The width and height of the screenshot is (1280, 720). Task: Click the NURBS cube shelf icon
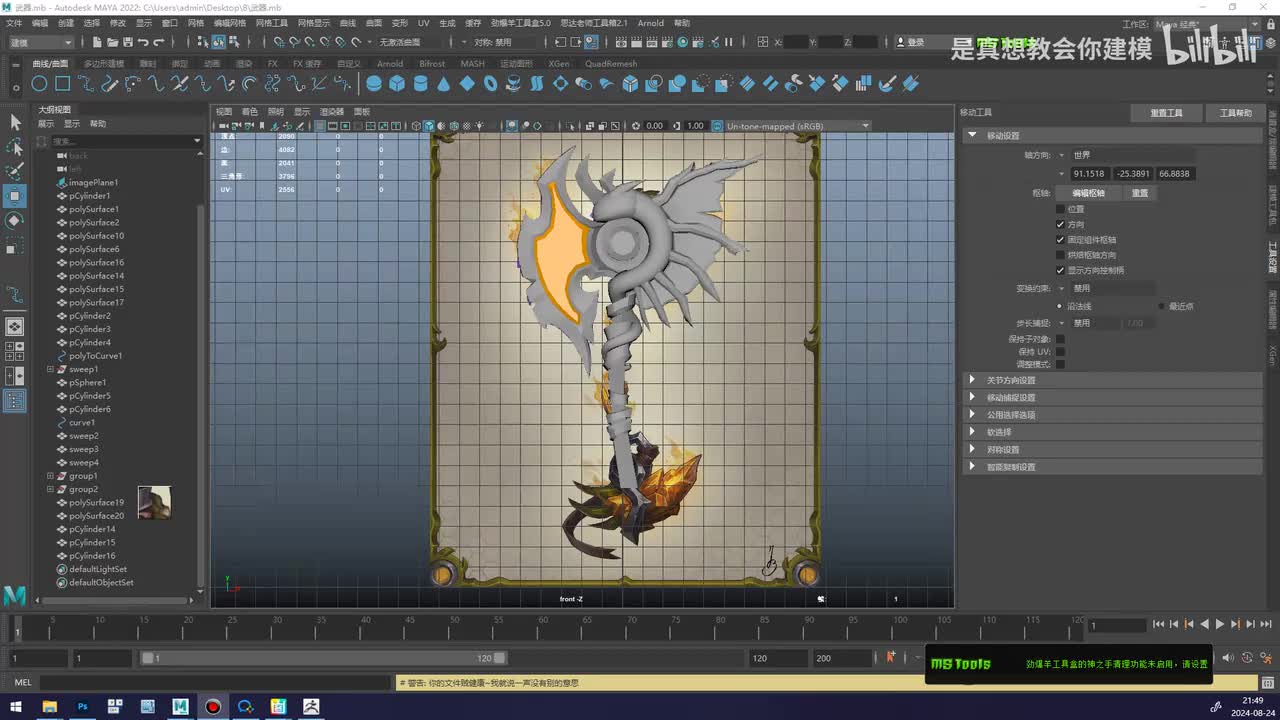coord(397,84)
